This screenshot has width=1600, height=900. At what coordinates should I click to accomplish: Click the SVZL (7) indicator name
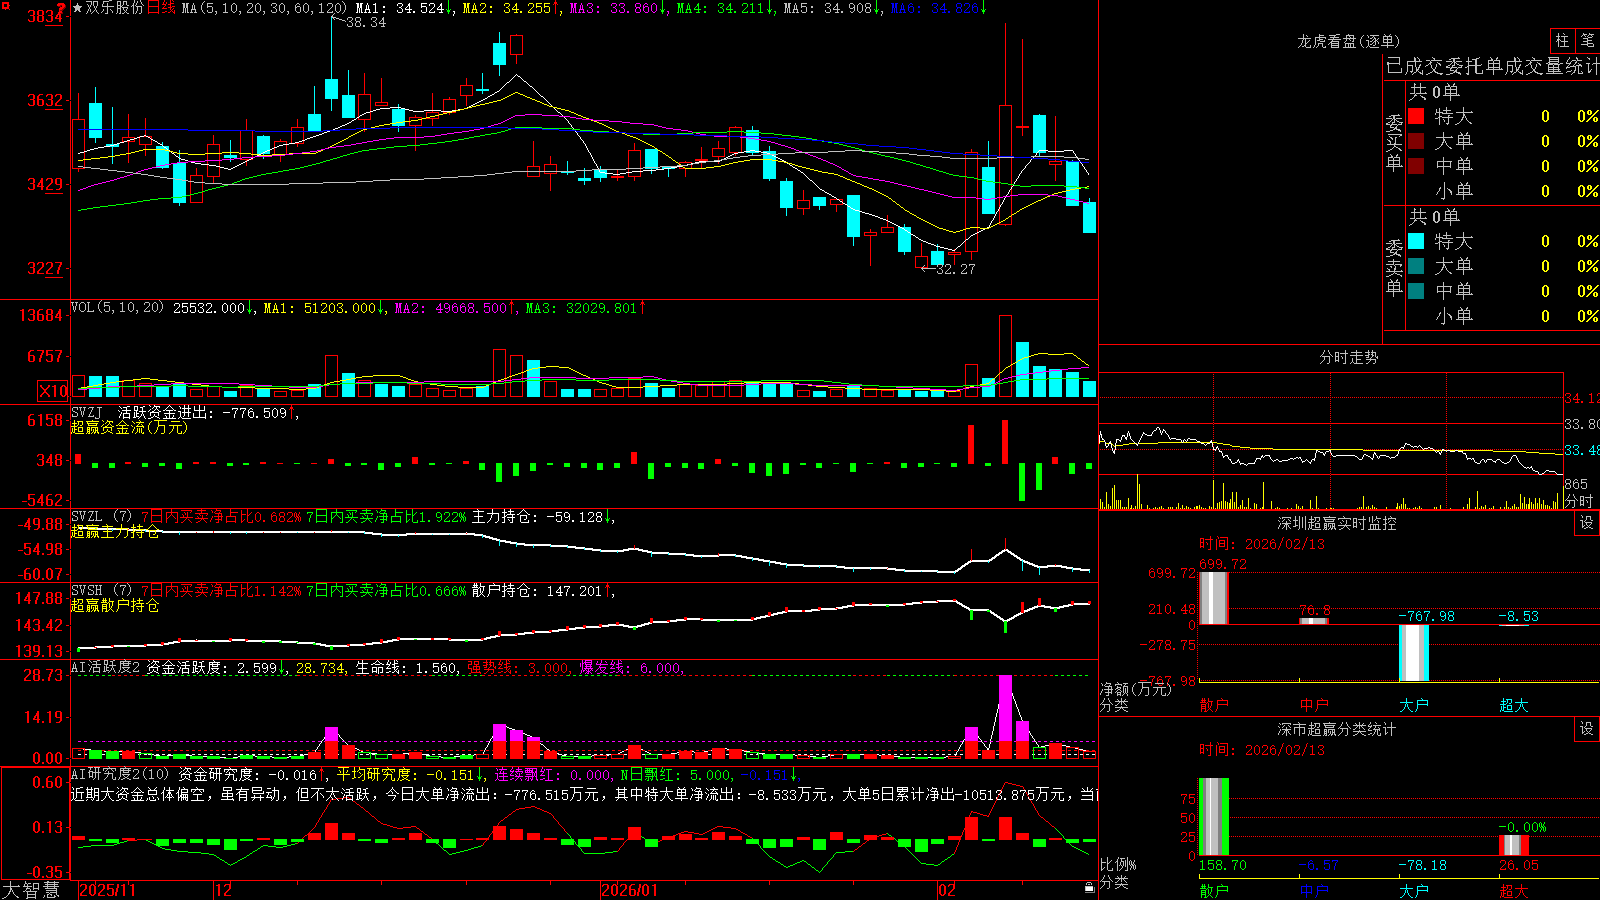[101, 517]
